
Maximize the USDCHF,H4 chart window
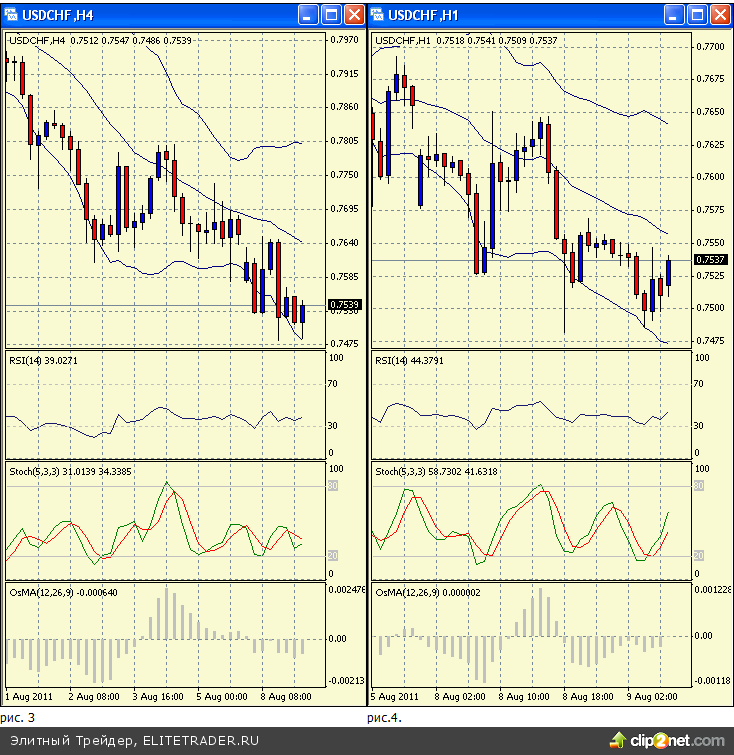pyautogui.click(x=331, y=14)
